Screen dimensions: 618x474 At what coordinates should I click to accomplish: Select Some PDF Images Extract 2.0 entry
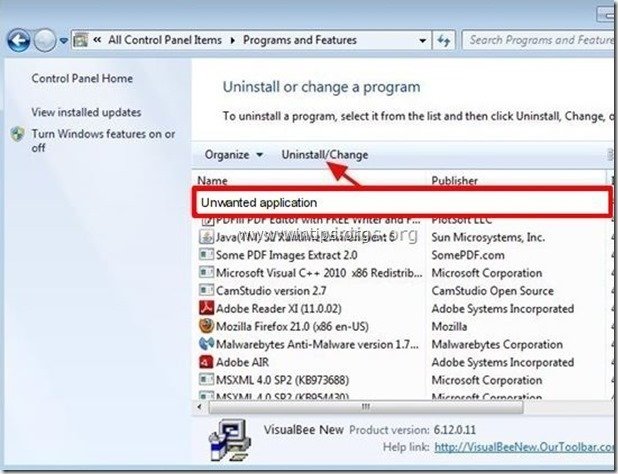coord(287,255)
